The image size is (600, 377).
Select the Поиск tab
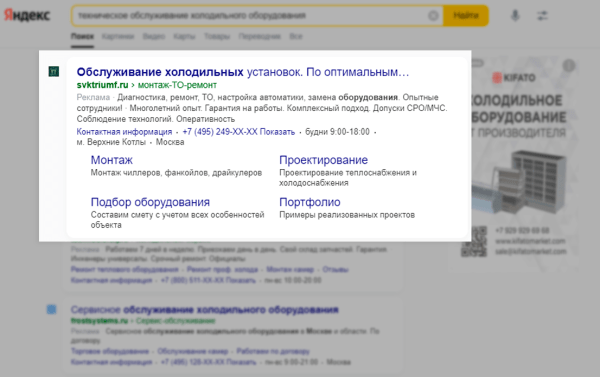tap(82, 36)
